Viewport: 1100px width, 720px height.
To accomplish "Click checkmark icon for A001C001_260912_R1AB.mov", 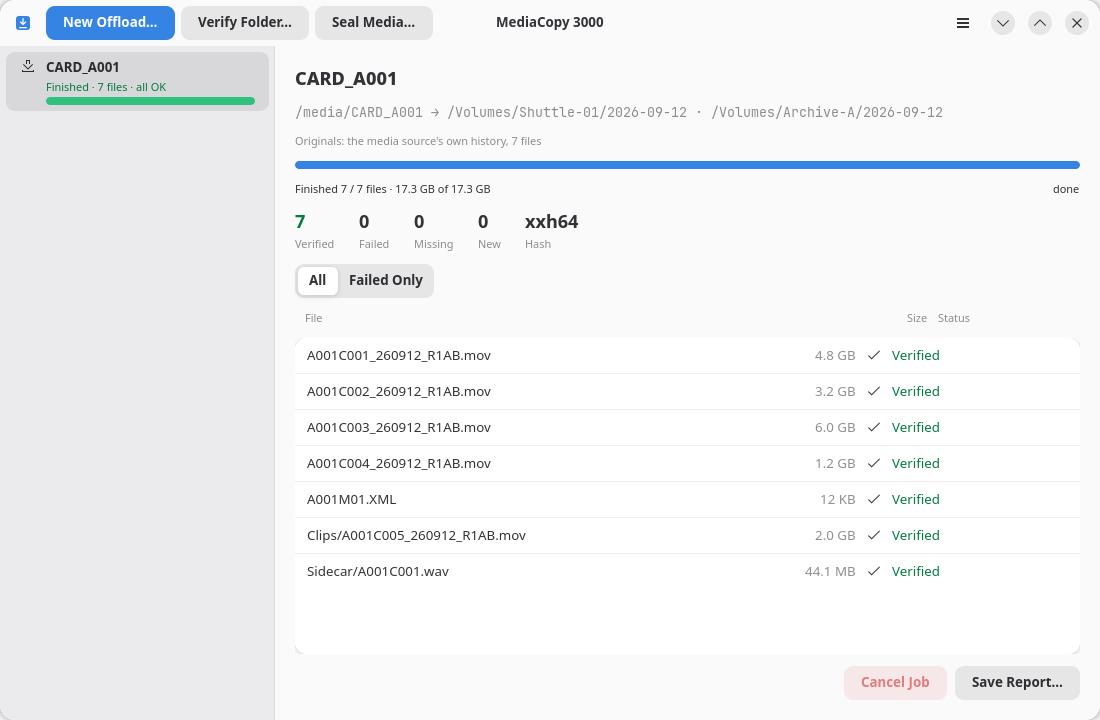I will (x=873, y=355).
